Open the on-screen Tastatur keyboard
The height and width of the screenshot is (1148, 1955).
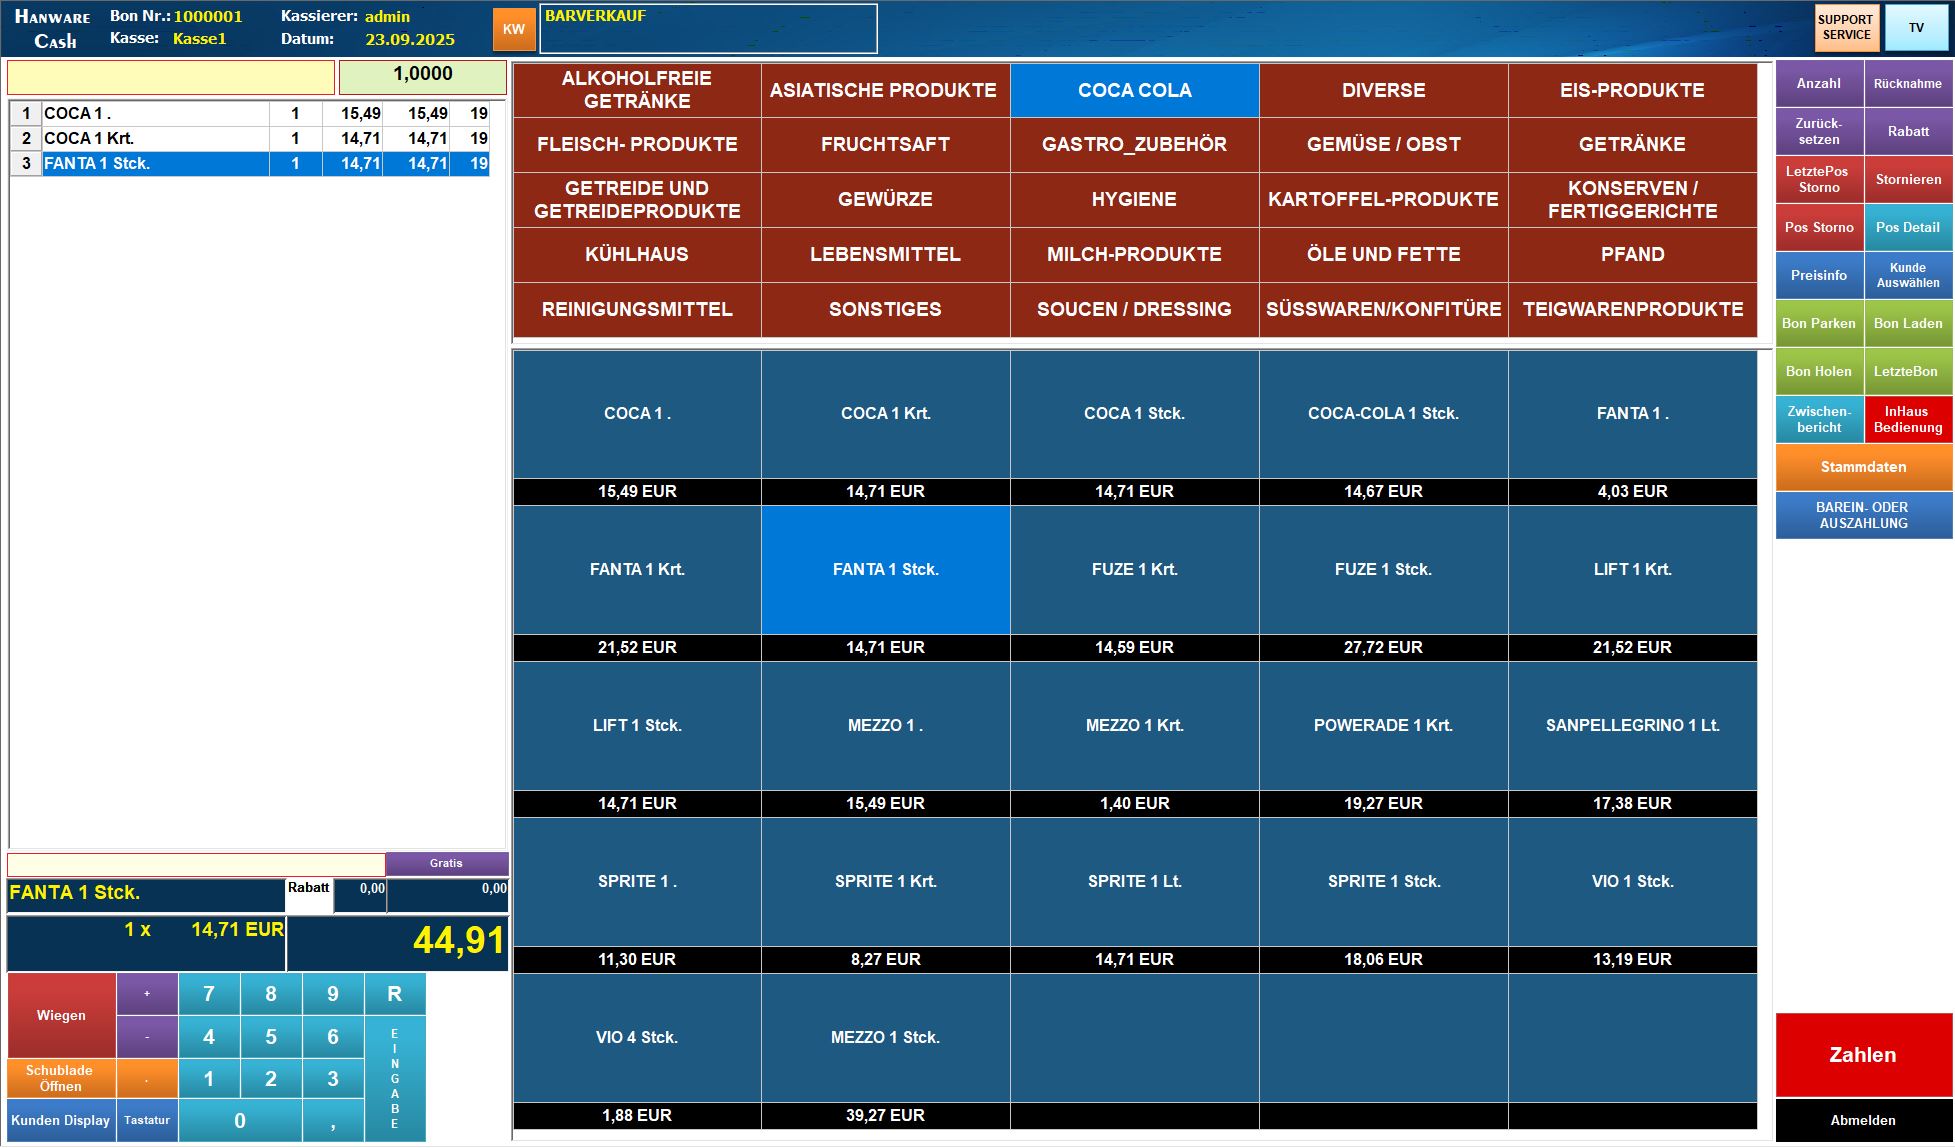(147, 1120)
